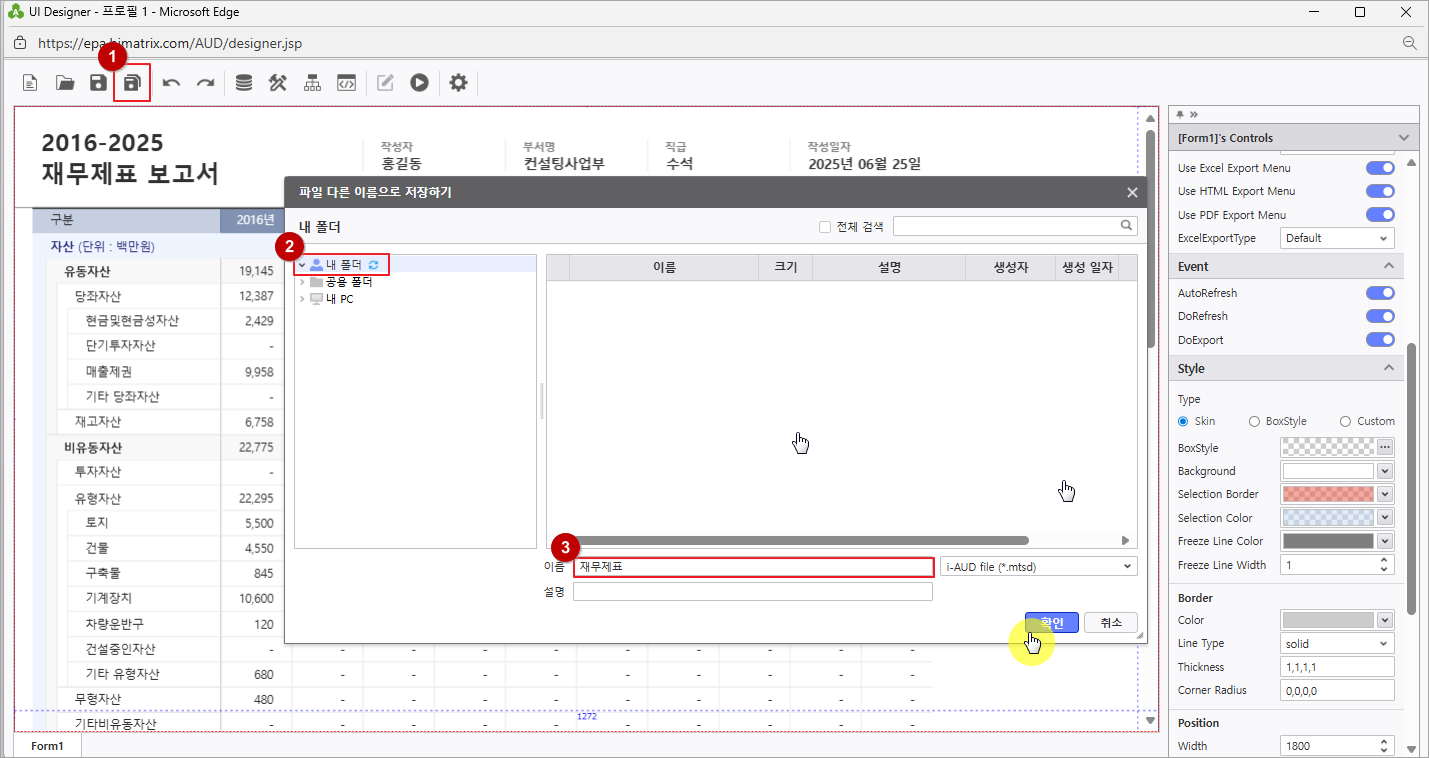Open the database datasource icon
Viewport: 1429px width, 758px height.
244,83
